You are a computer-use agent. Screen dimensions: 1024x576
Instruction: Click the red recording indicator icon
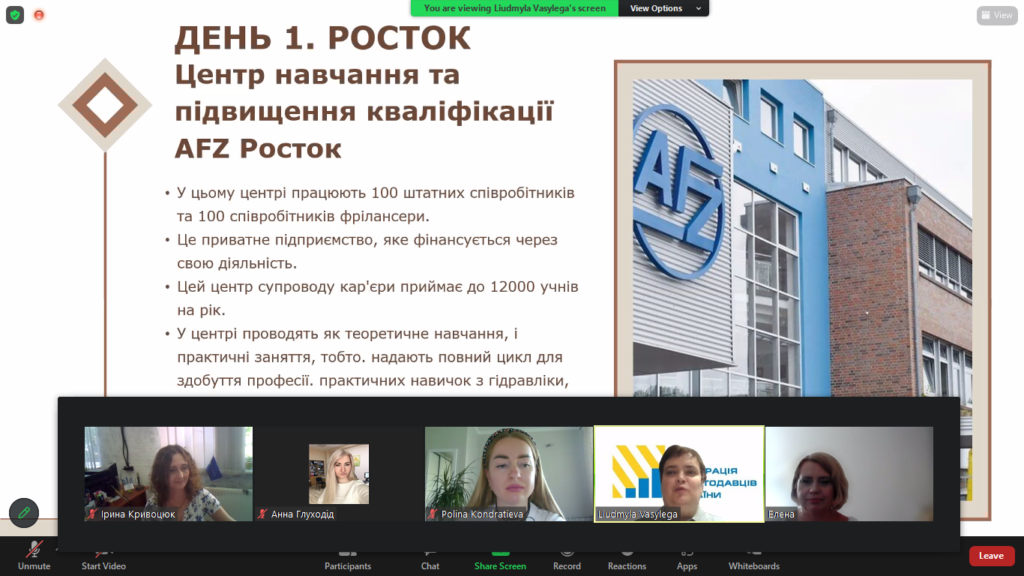39,15
